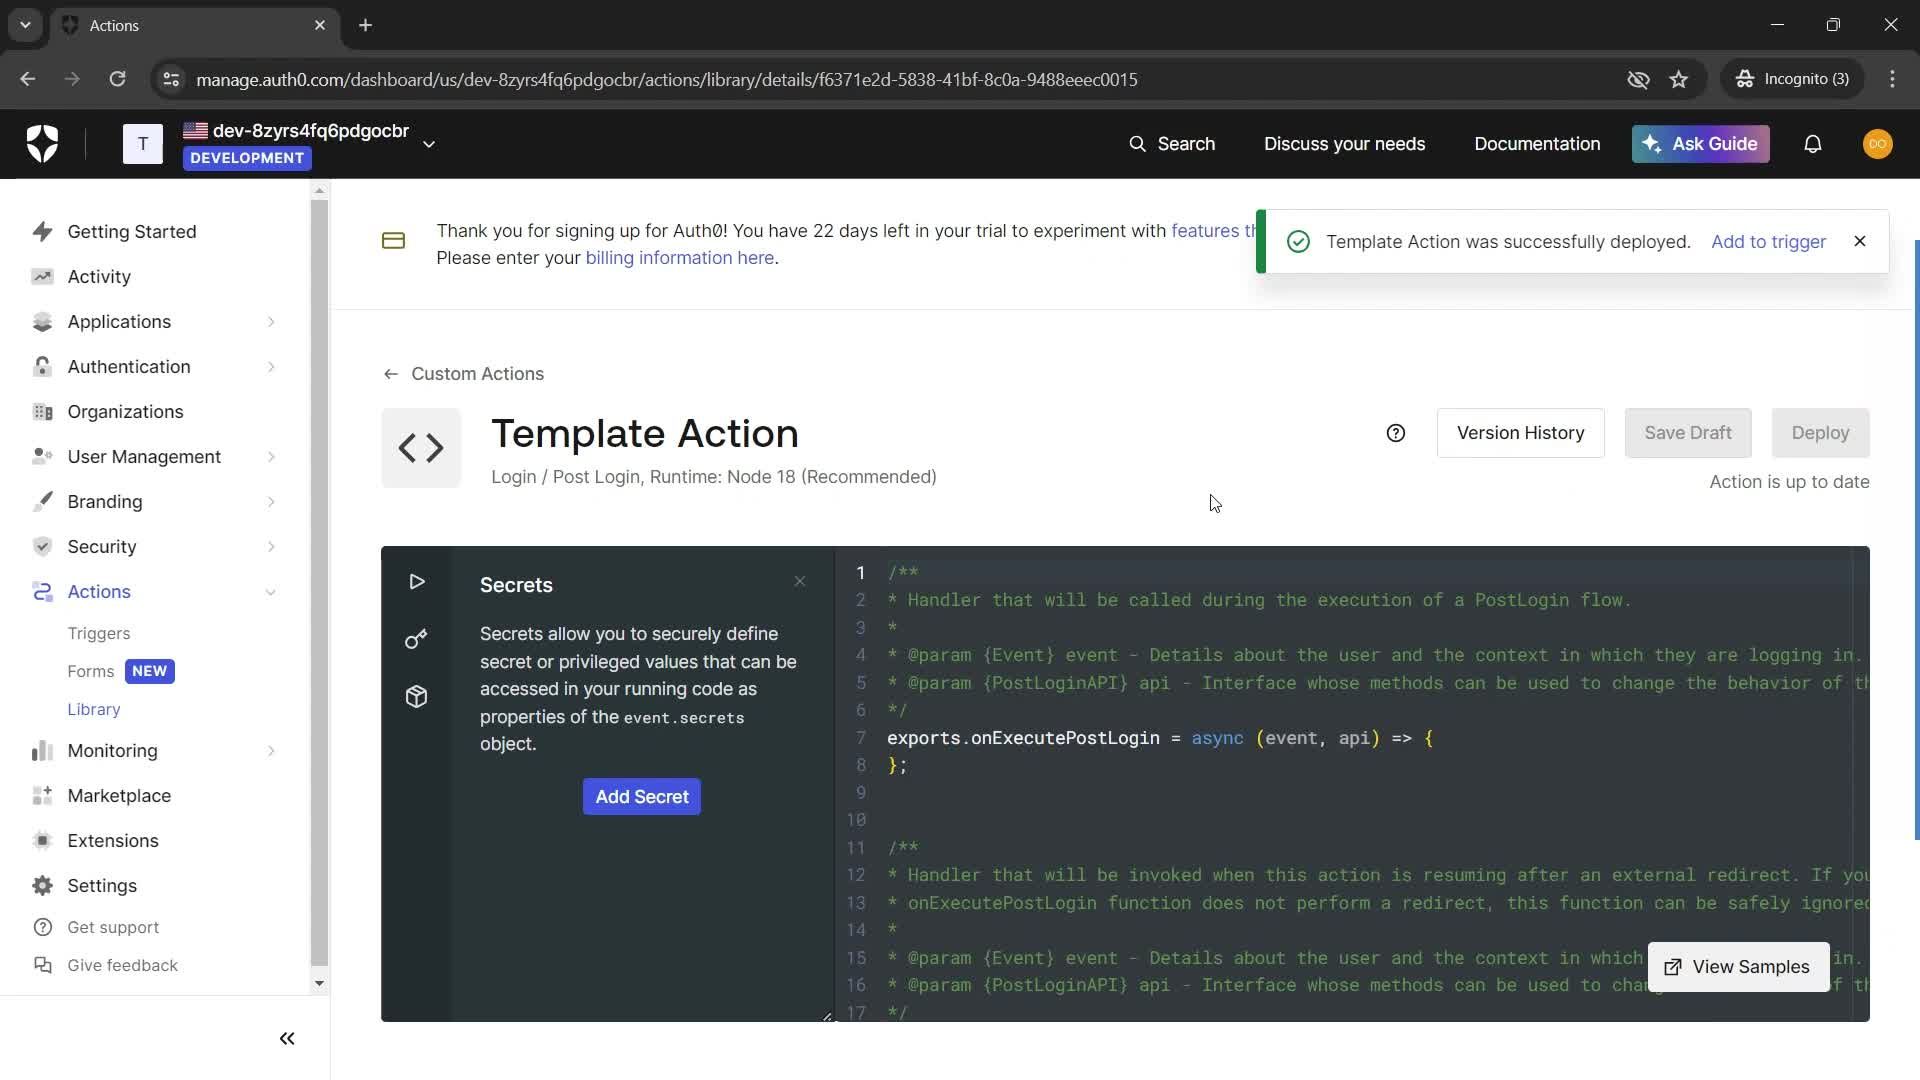
Task: Open the user profile avatar
Action: point(1877,144)
